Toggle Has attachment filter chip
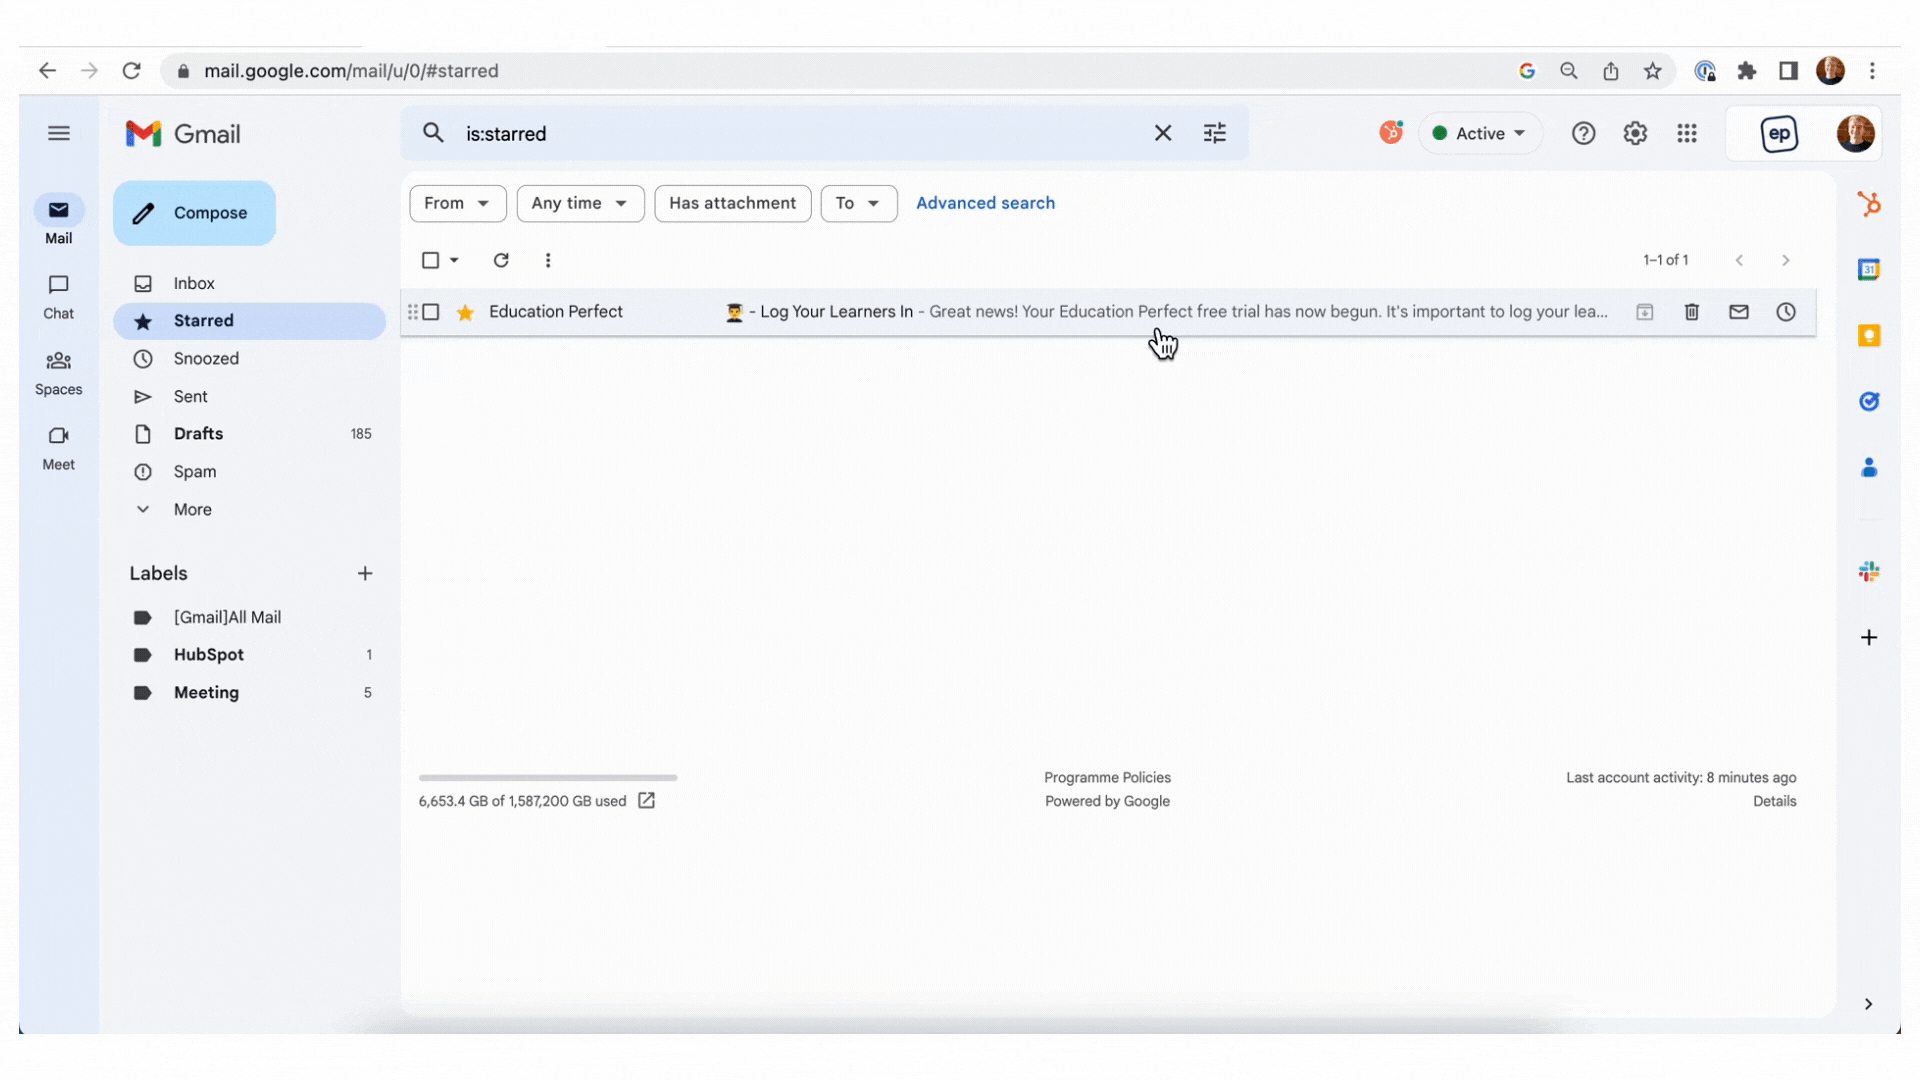 pos(733,203)
